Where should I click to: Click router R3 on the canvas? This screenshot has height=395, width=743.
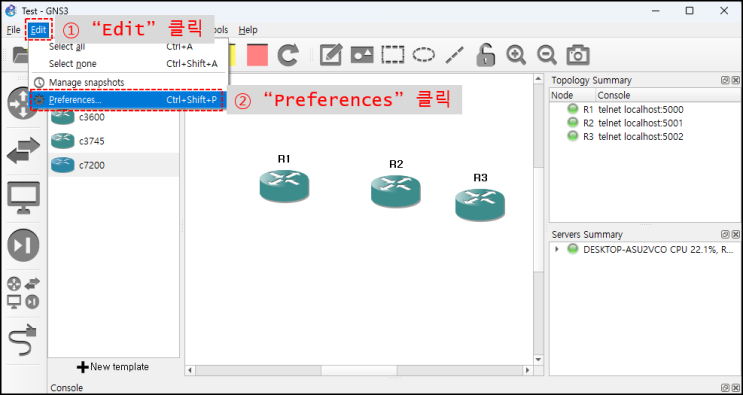pyautogui.click(x=480, y=204)
